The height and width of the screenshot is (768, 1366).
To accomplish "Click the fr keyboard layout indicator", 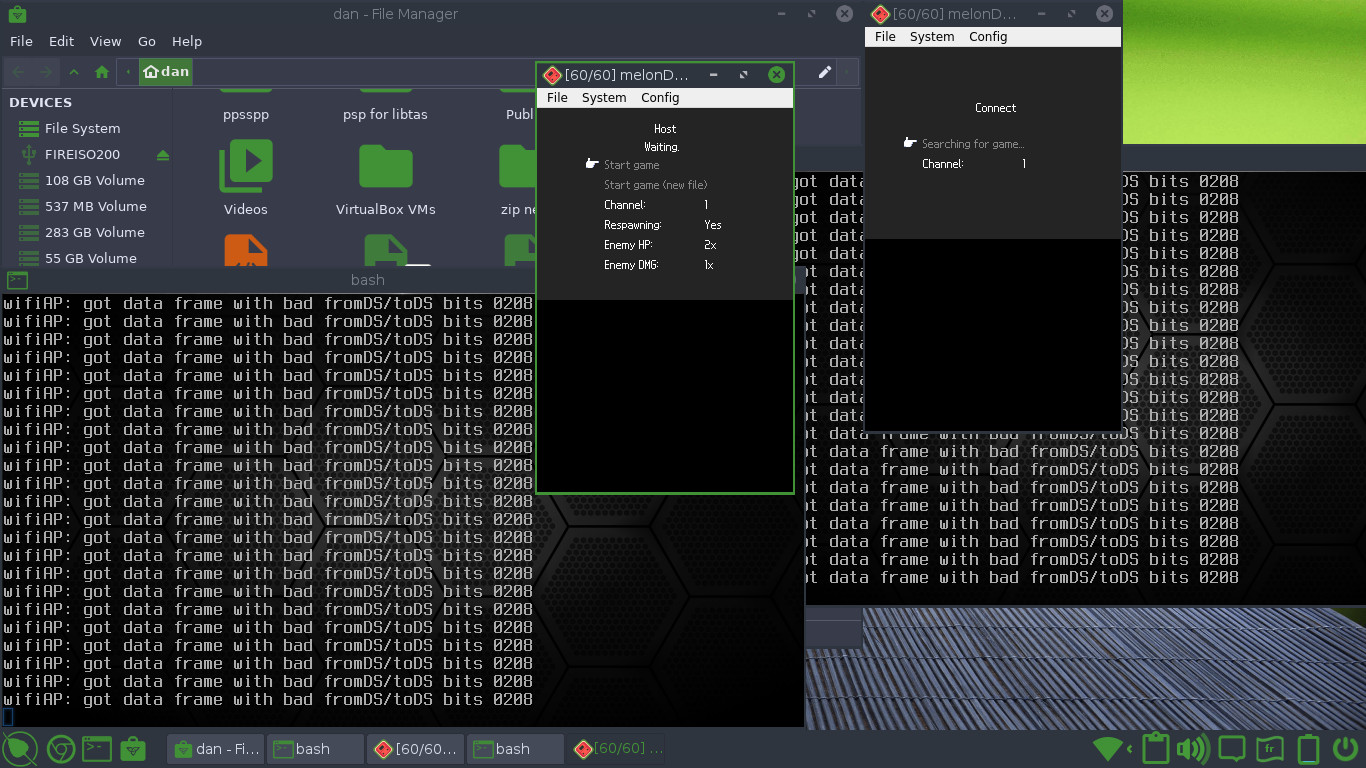I will (x=1270, y=749).
